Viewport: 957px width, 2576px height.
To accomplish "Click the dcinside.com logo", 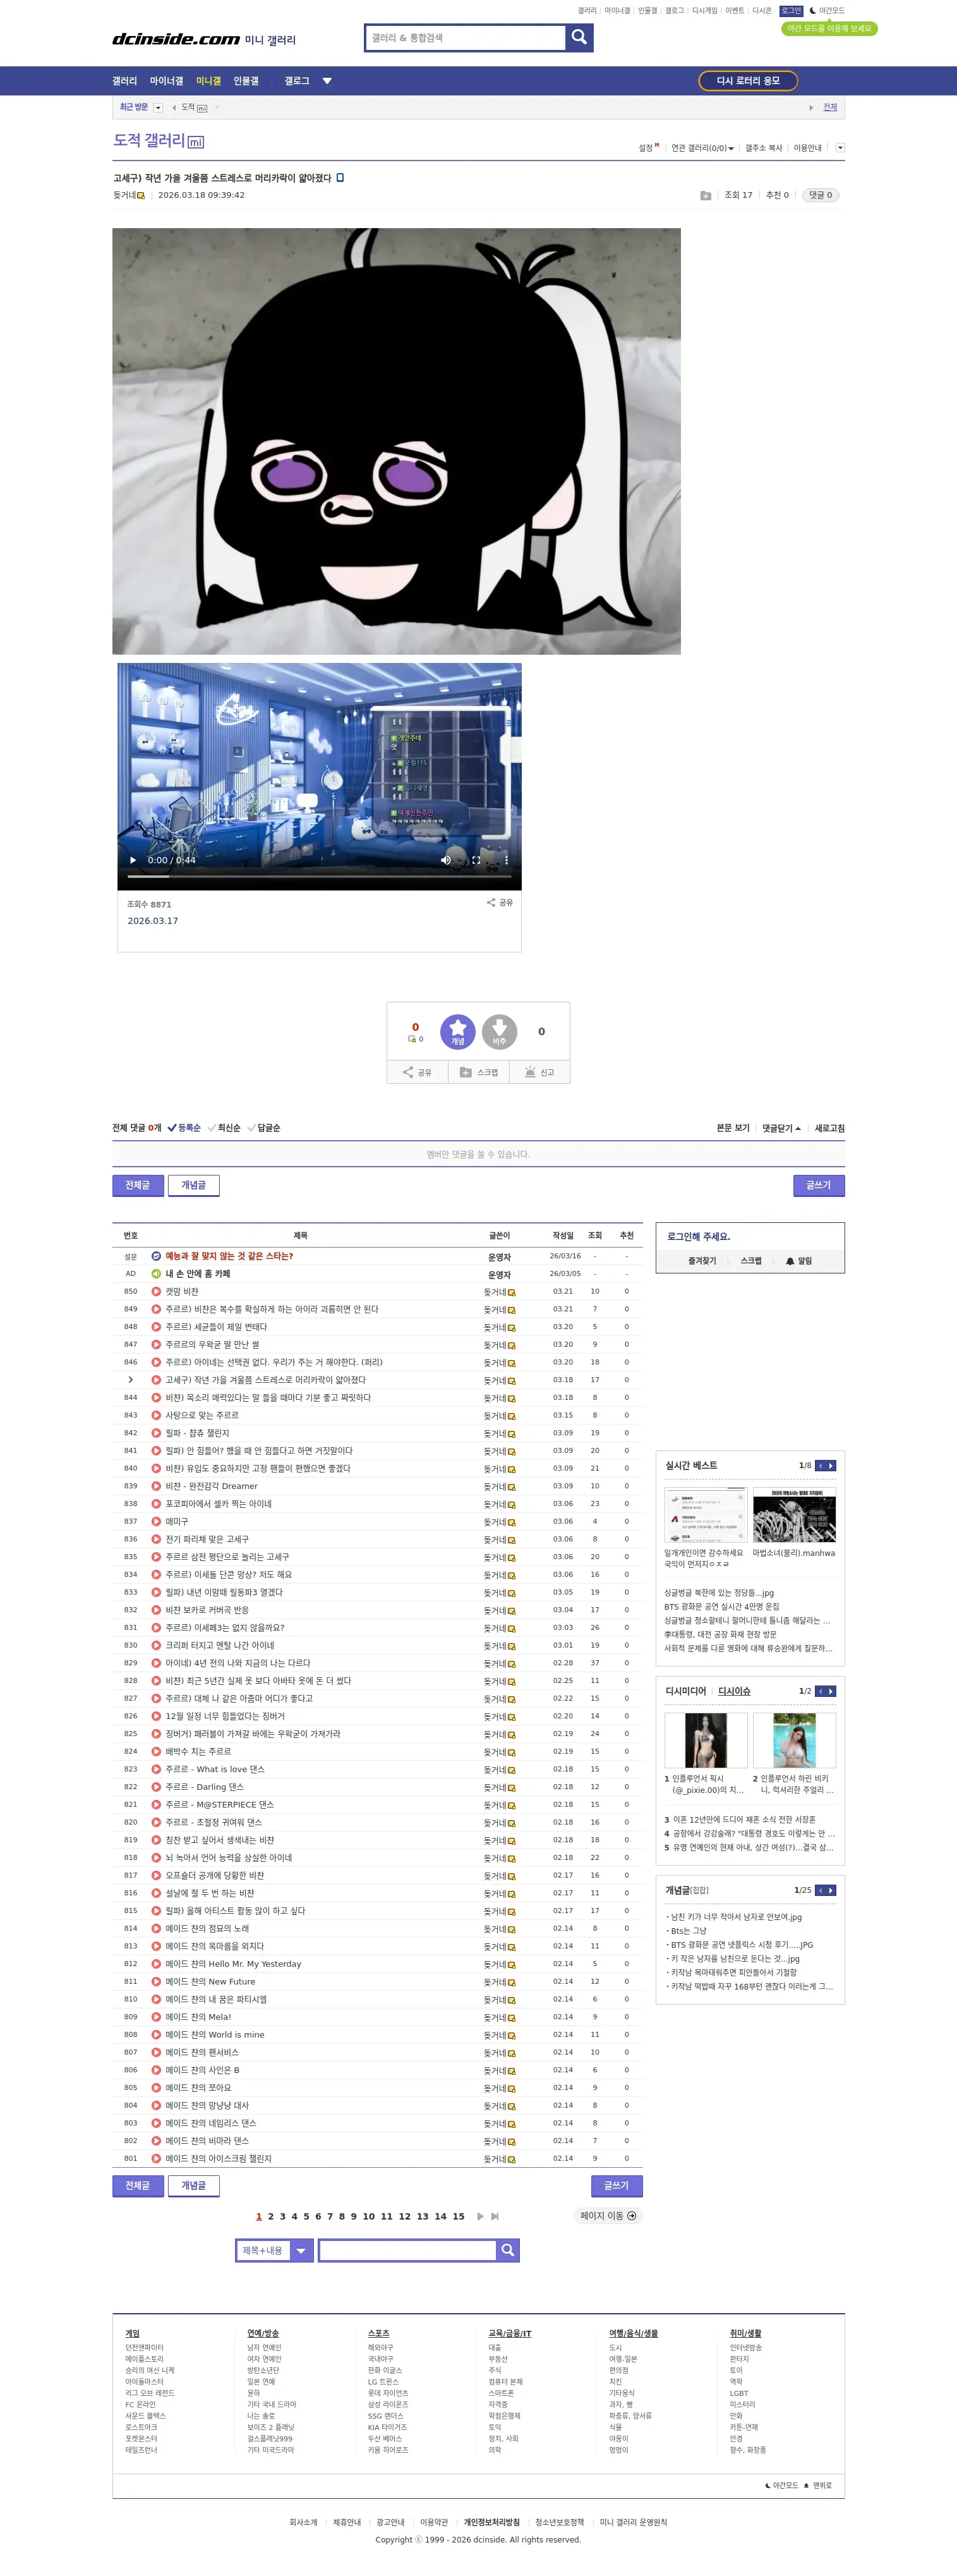I will coord(175,39).
